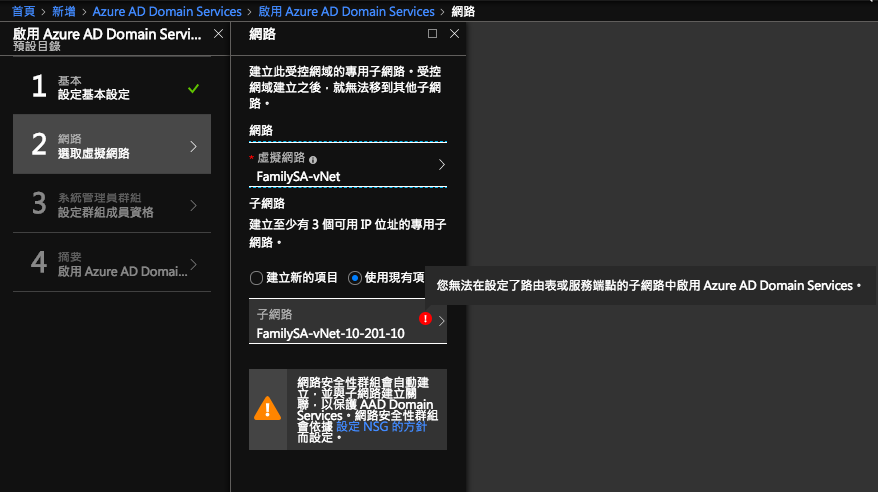Open step 4 摘要
The width and height of the screenshot is (878, 492).
point(112,263)
